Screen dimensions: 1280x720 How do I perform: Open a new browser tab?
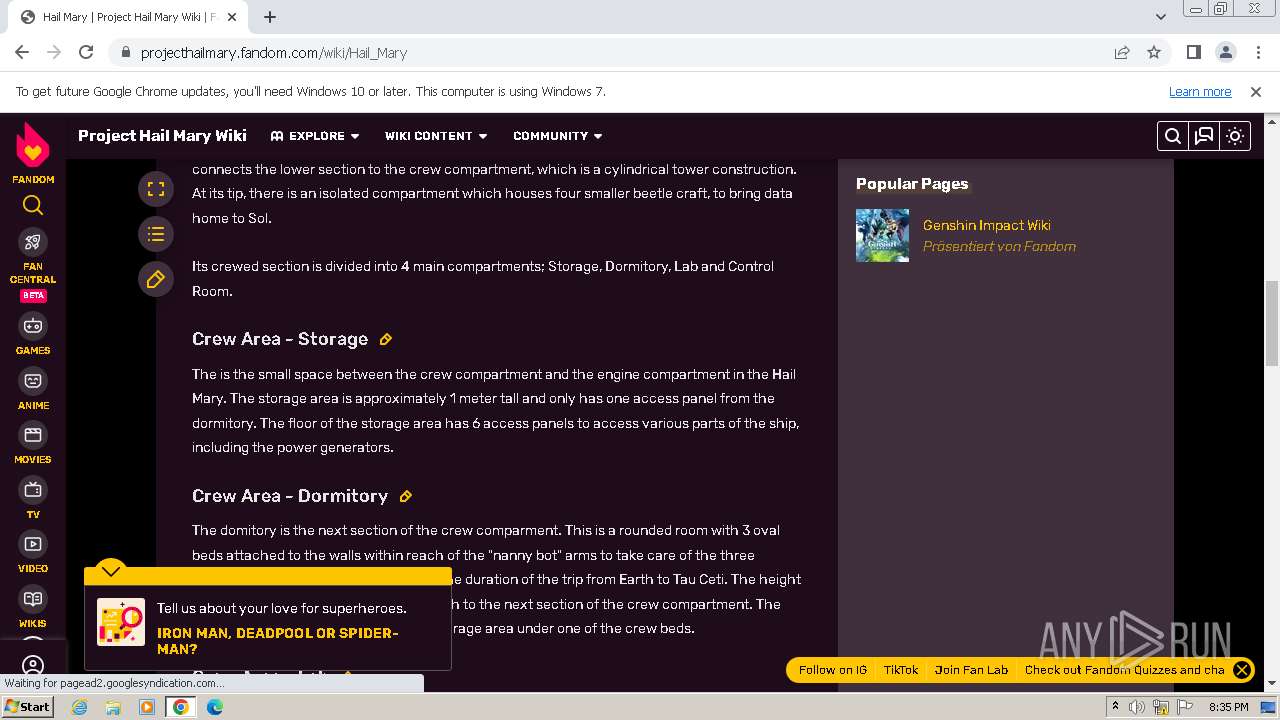(x=270, y=17)
